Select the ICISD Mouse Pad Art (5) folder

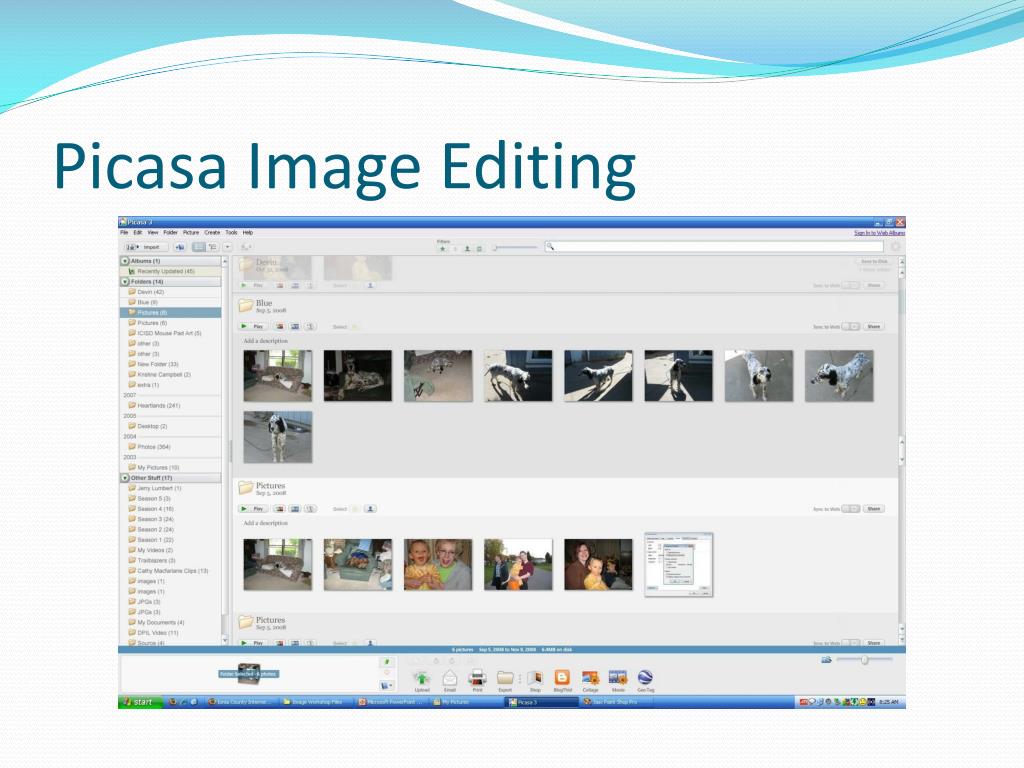click(x=169, y=333)
